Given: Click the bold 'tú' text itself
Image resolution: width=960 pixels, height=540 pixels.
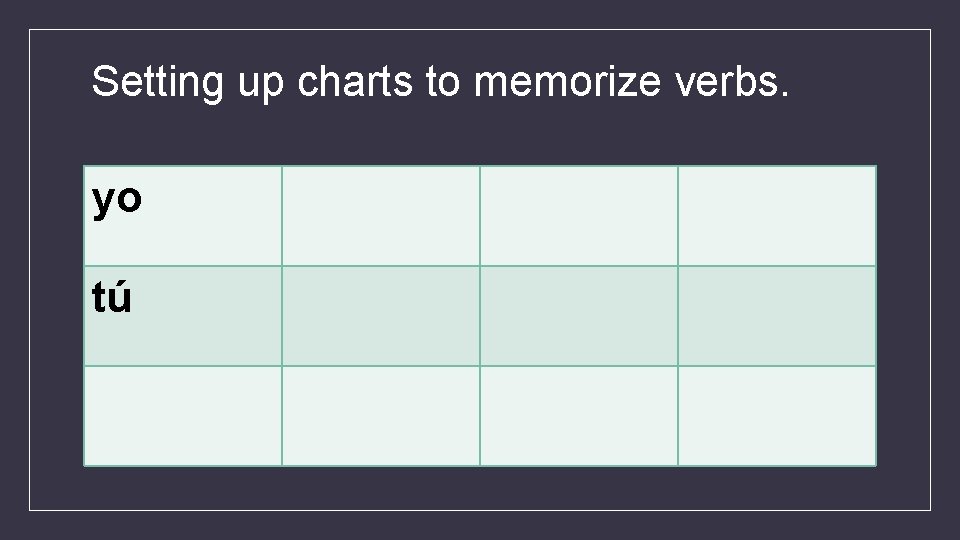Looking at the screenshot, I should pos(111,296).
